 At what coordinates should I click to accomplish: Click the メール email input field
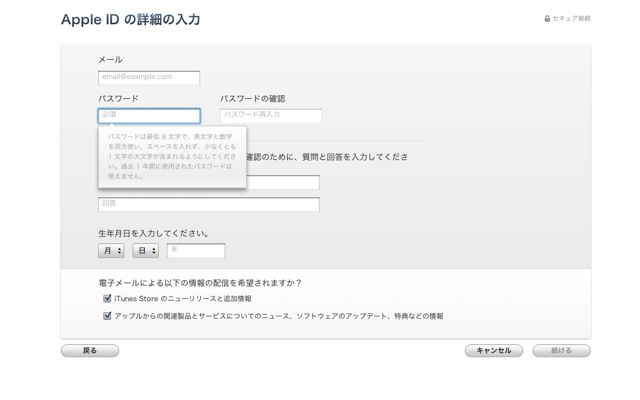[149, 78]
